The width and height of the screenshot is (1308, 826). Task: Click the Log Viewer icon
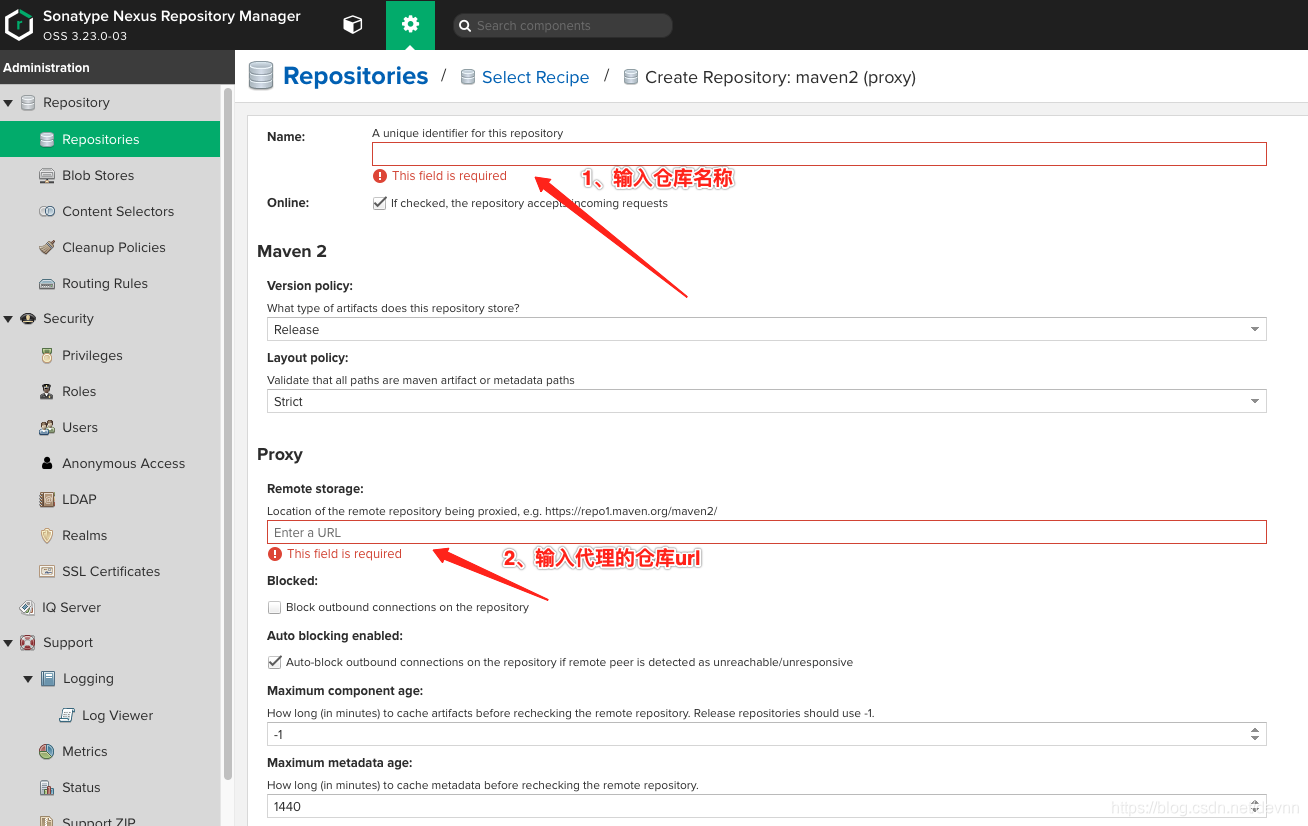(67, 715)
